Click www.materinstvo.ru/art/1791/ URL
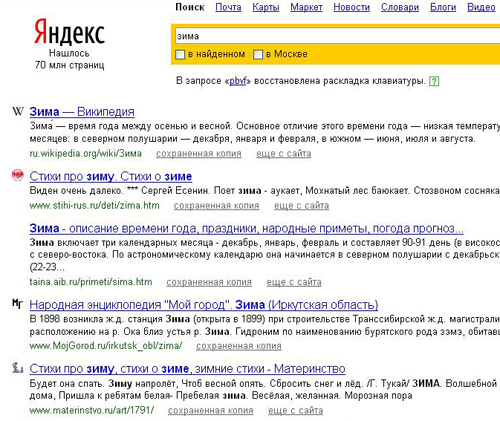This screenshot has width=500, height=421. [x=92, y=410]
